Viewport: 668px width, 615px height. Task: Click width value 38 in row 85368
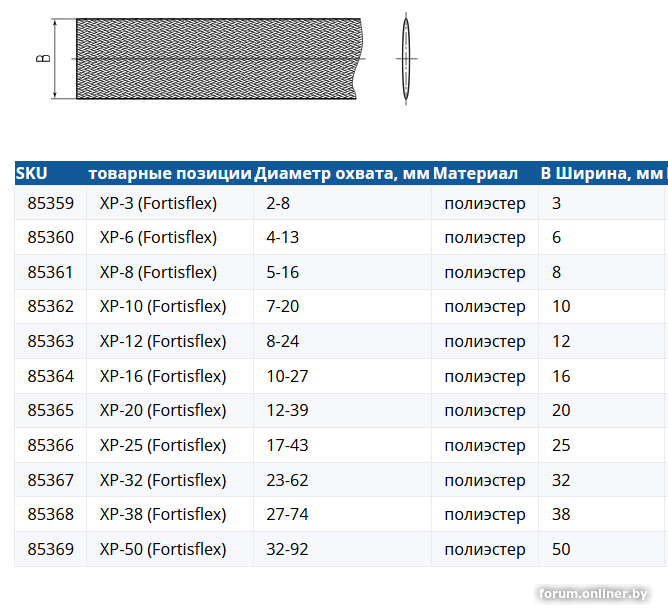coord(561,514)
